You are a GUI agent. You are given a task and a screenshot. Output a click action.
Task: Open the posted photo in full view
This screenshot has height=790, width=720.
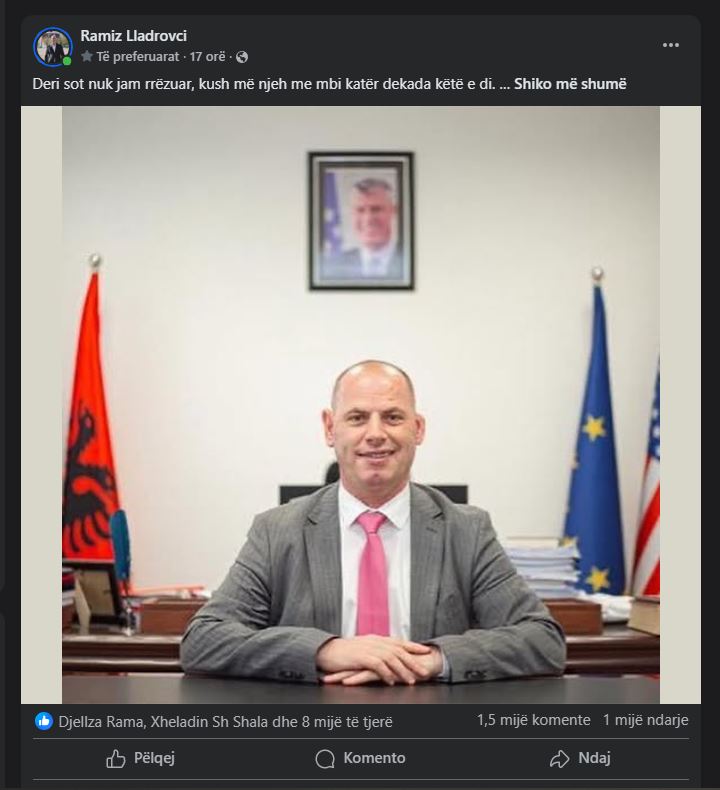tap(361, 405)
